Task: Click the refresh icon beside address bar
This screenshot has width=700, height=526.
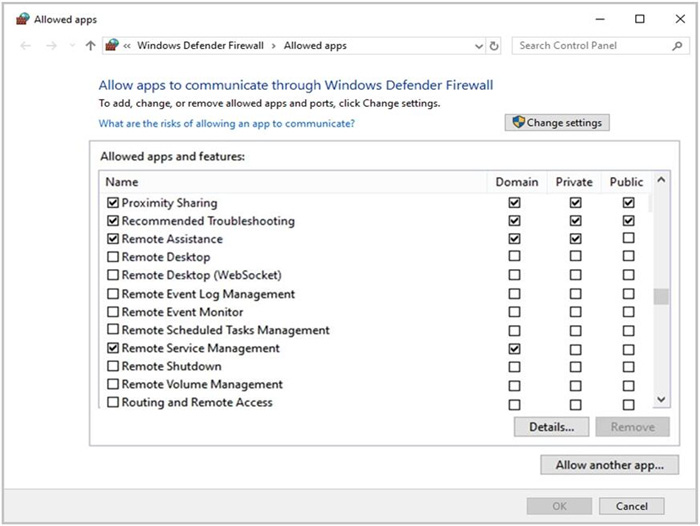Action: click(494, 46)
